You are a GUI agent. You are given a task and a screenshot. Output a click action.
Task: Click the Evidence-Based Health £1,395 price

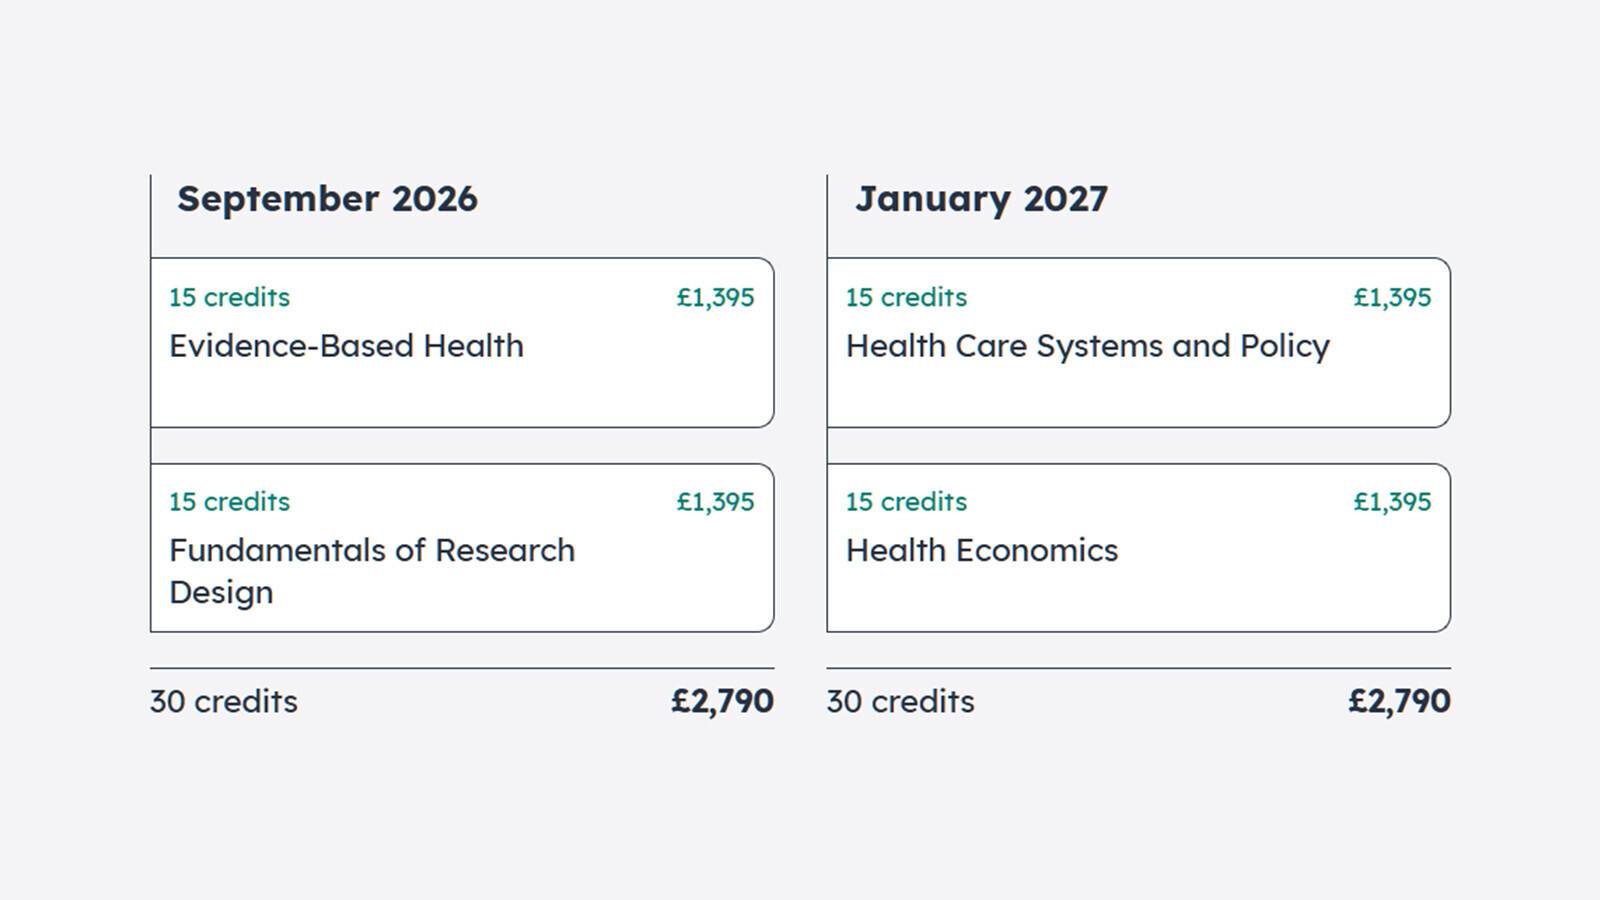715,298
